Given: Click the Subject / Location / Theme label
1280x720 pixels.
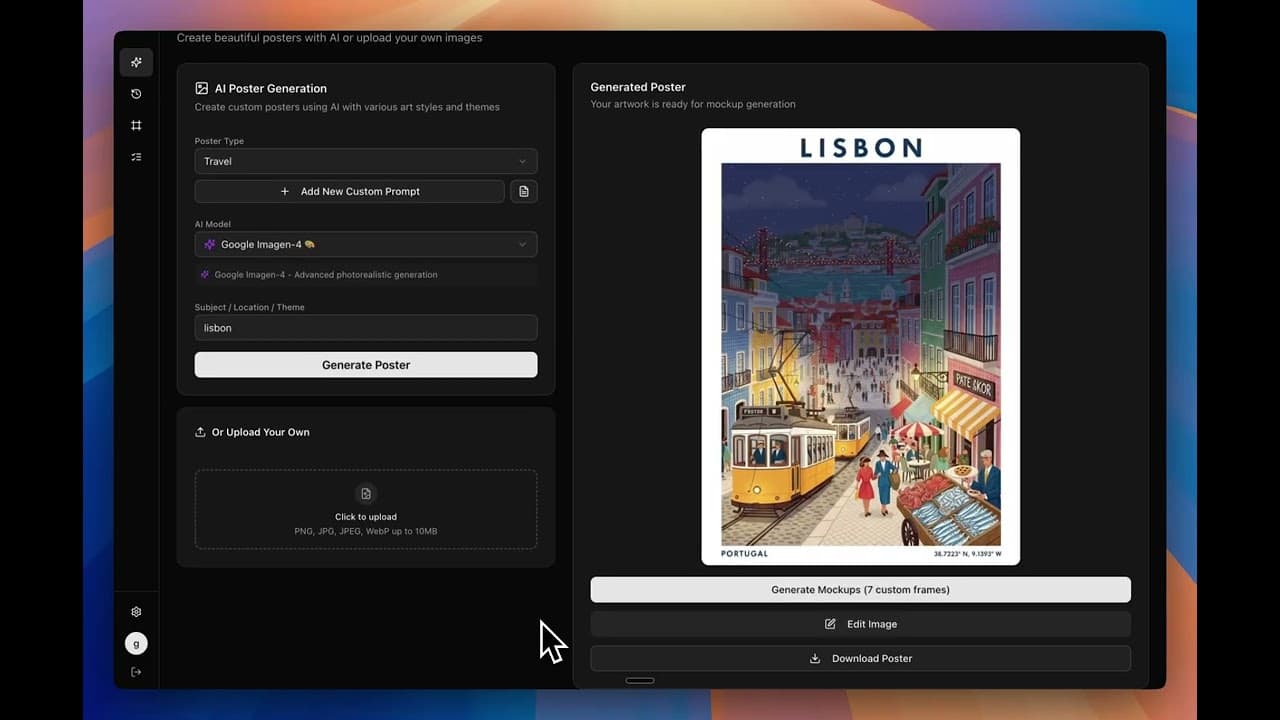Looking at the screenshot, I should [x=250, y=307].
